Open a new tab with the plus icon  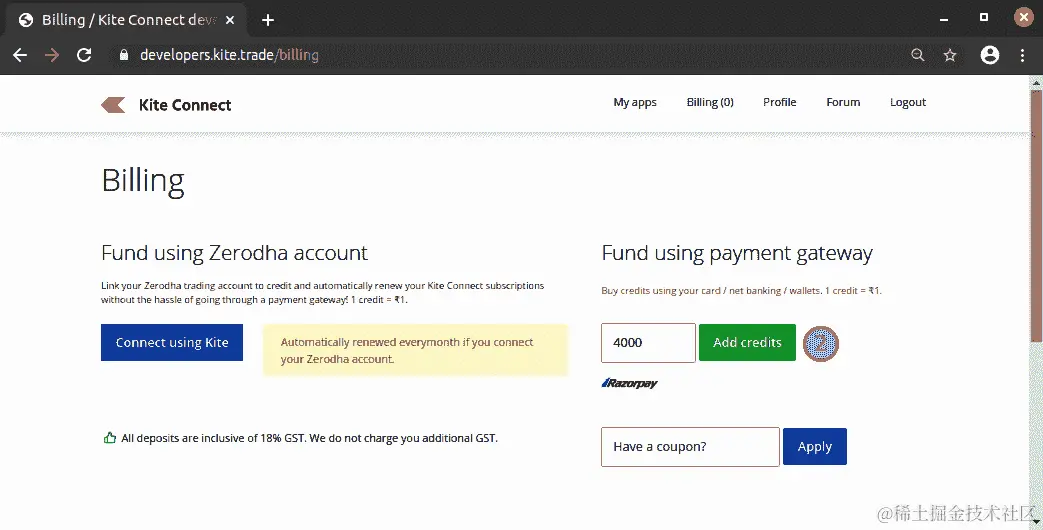tap(268, 20)
